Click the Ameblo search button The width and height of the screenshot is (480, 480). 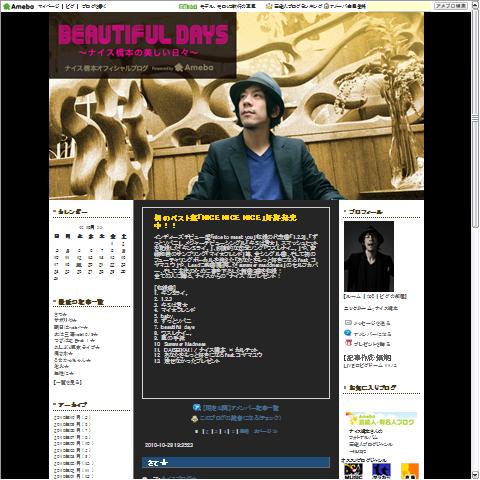point(451,6)
